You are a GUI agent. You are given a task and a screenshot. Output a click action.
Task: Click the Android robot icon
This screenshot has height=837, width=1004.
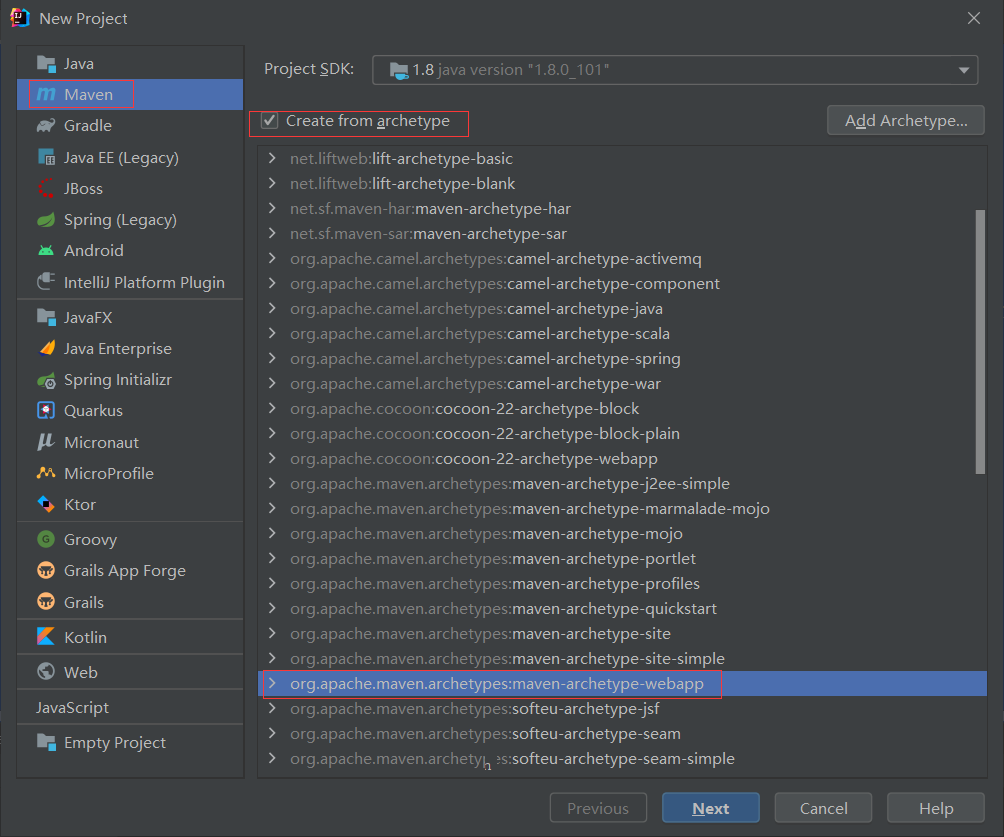click(x=46, y=250)
